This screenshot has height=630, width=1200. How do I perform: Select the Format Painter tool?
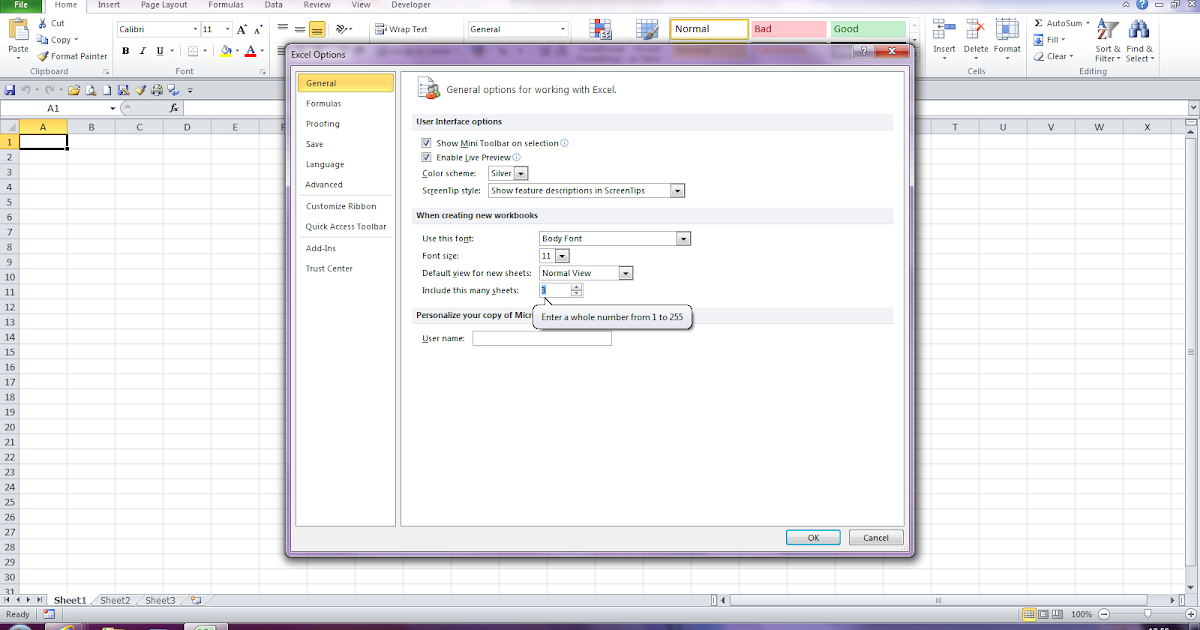[72, 56]
